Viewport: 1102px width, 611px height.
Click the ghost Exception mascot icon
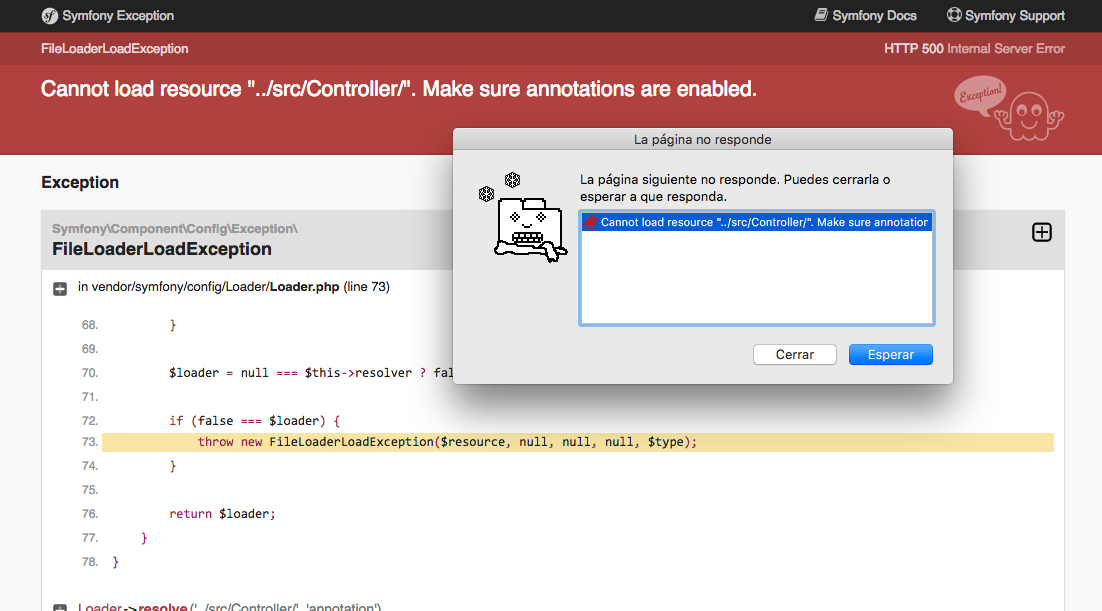click(x=1009, y=108)
